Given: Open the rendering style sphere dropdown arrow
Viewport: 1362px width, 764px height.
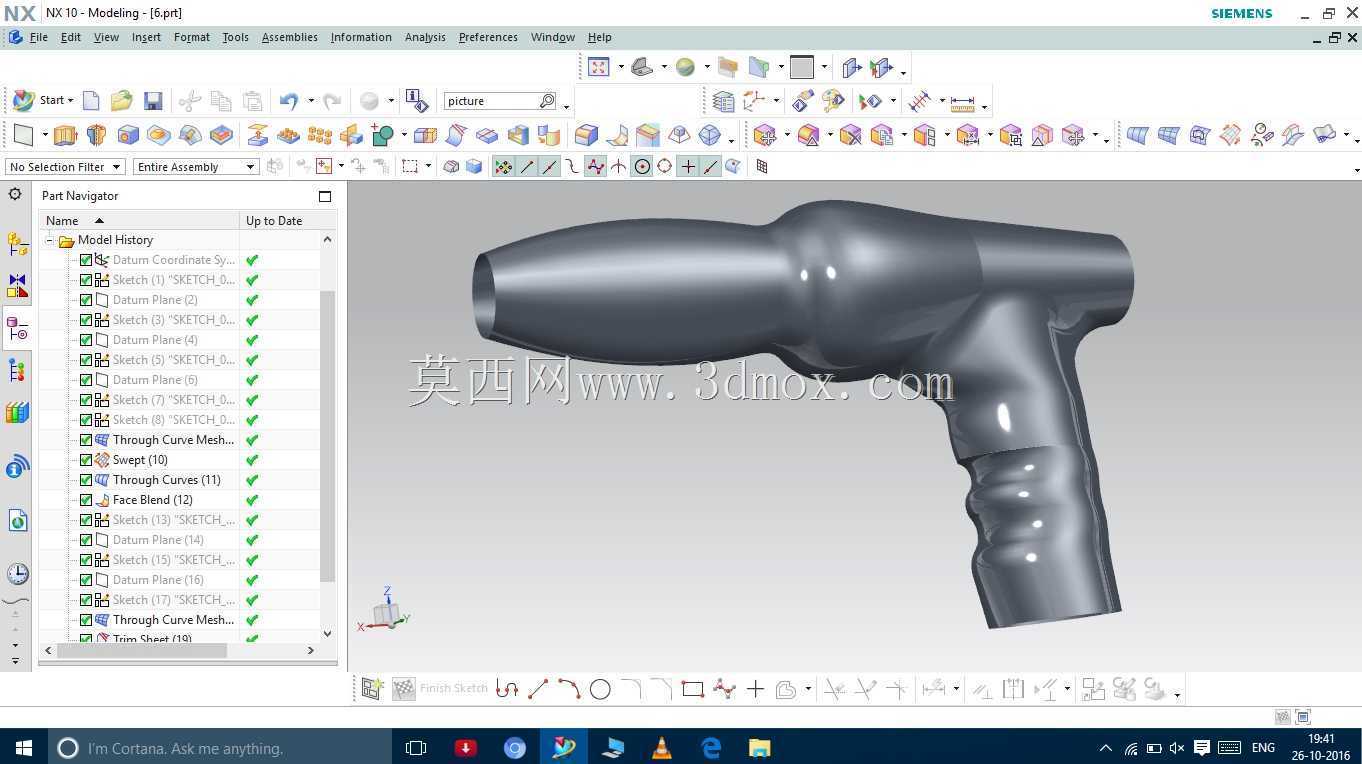Looking at the screenshot, I should click(707, 67).
